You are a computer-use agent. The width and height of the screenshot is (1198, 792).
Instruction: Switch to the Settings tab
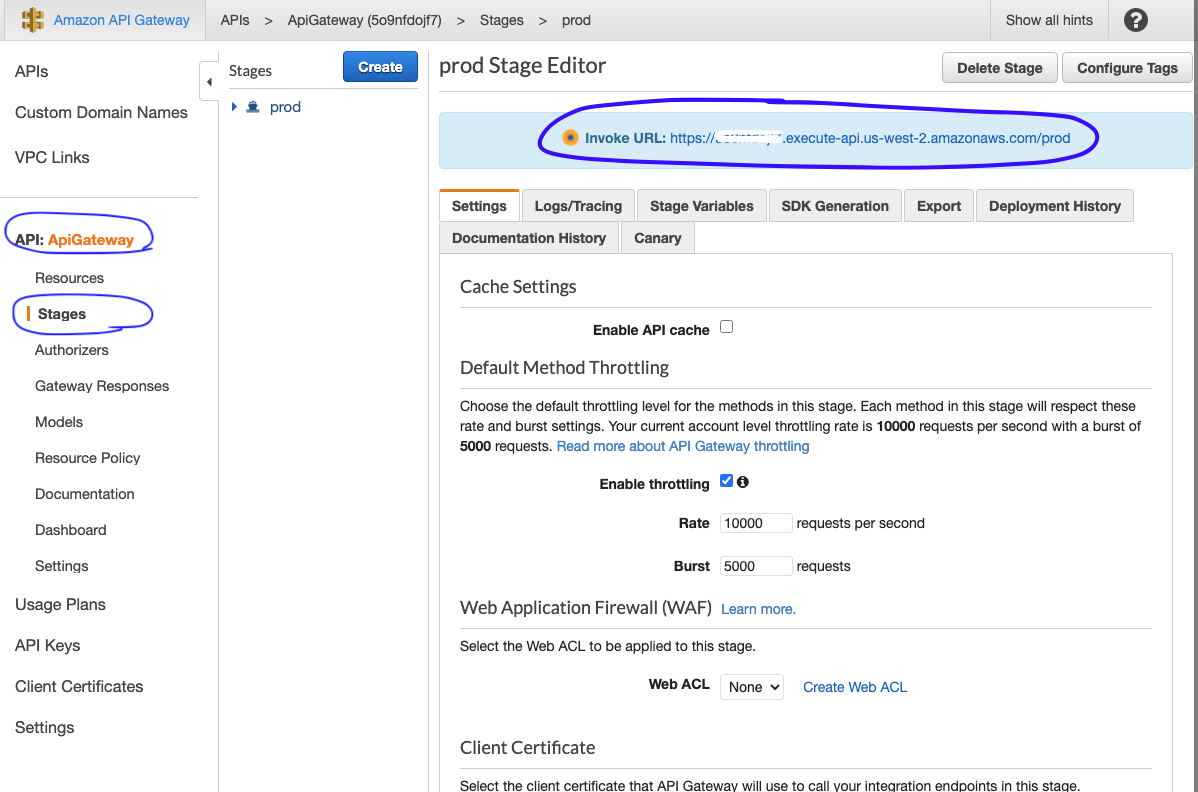point(479,206)
